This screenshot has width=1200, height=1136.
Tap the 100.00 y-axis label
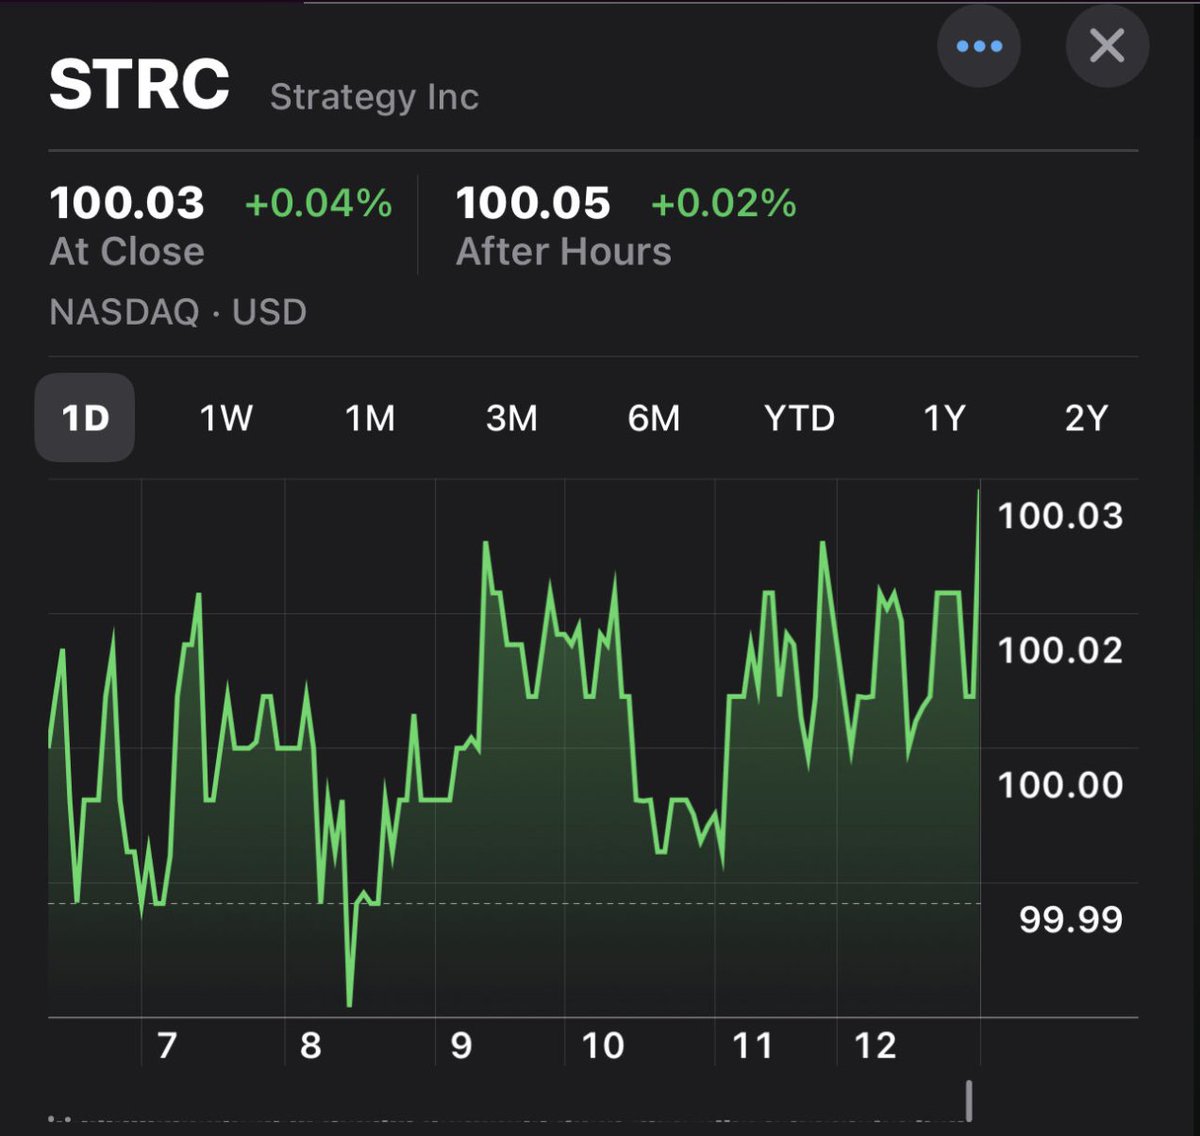(1061, 785)
